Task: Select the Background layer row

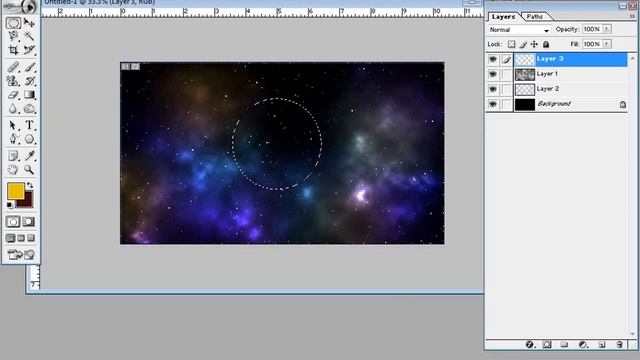Action: tap(570, 104)
